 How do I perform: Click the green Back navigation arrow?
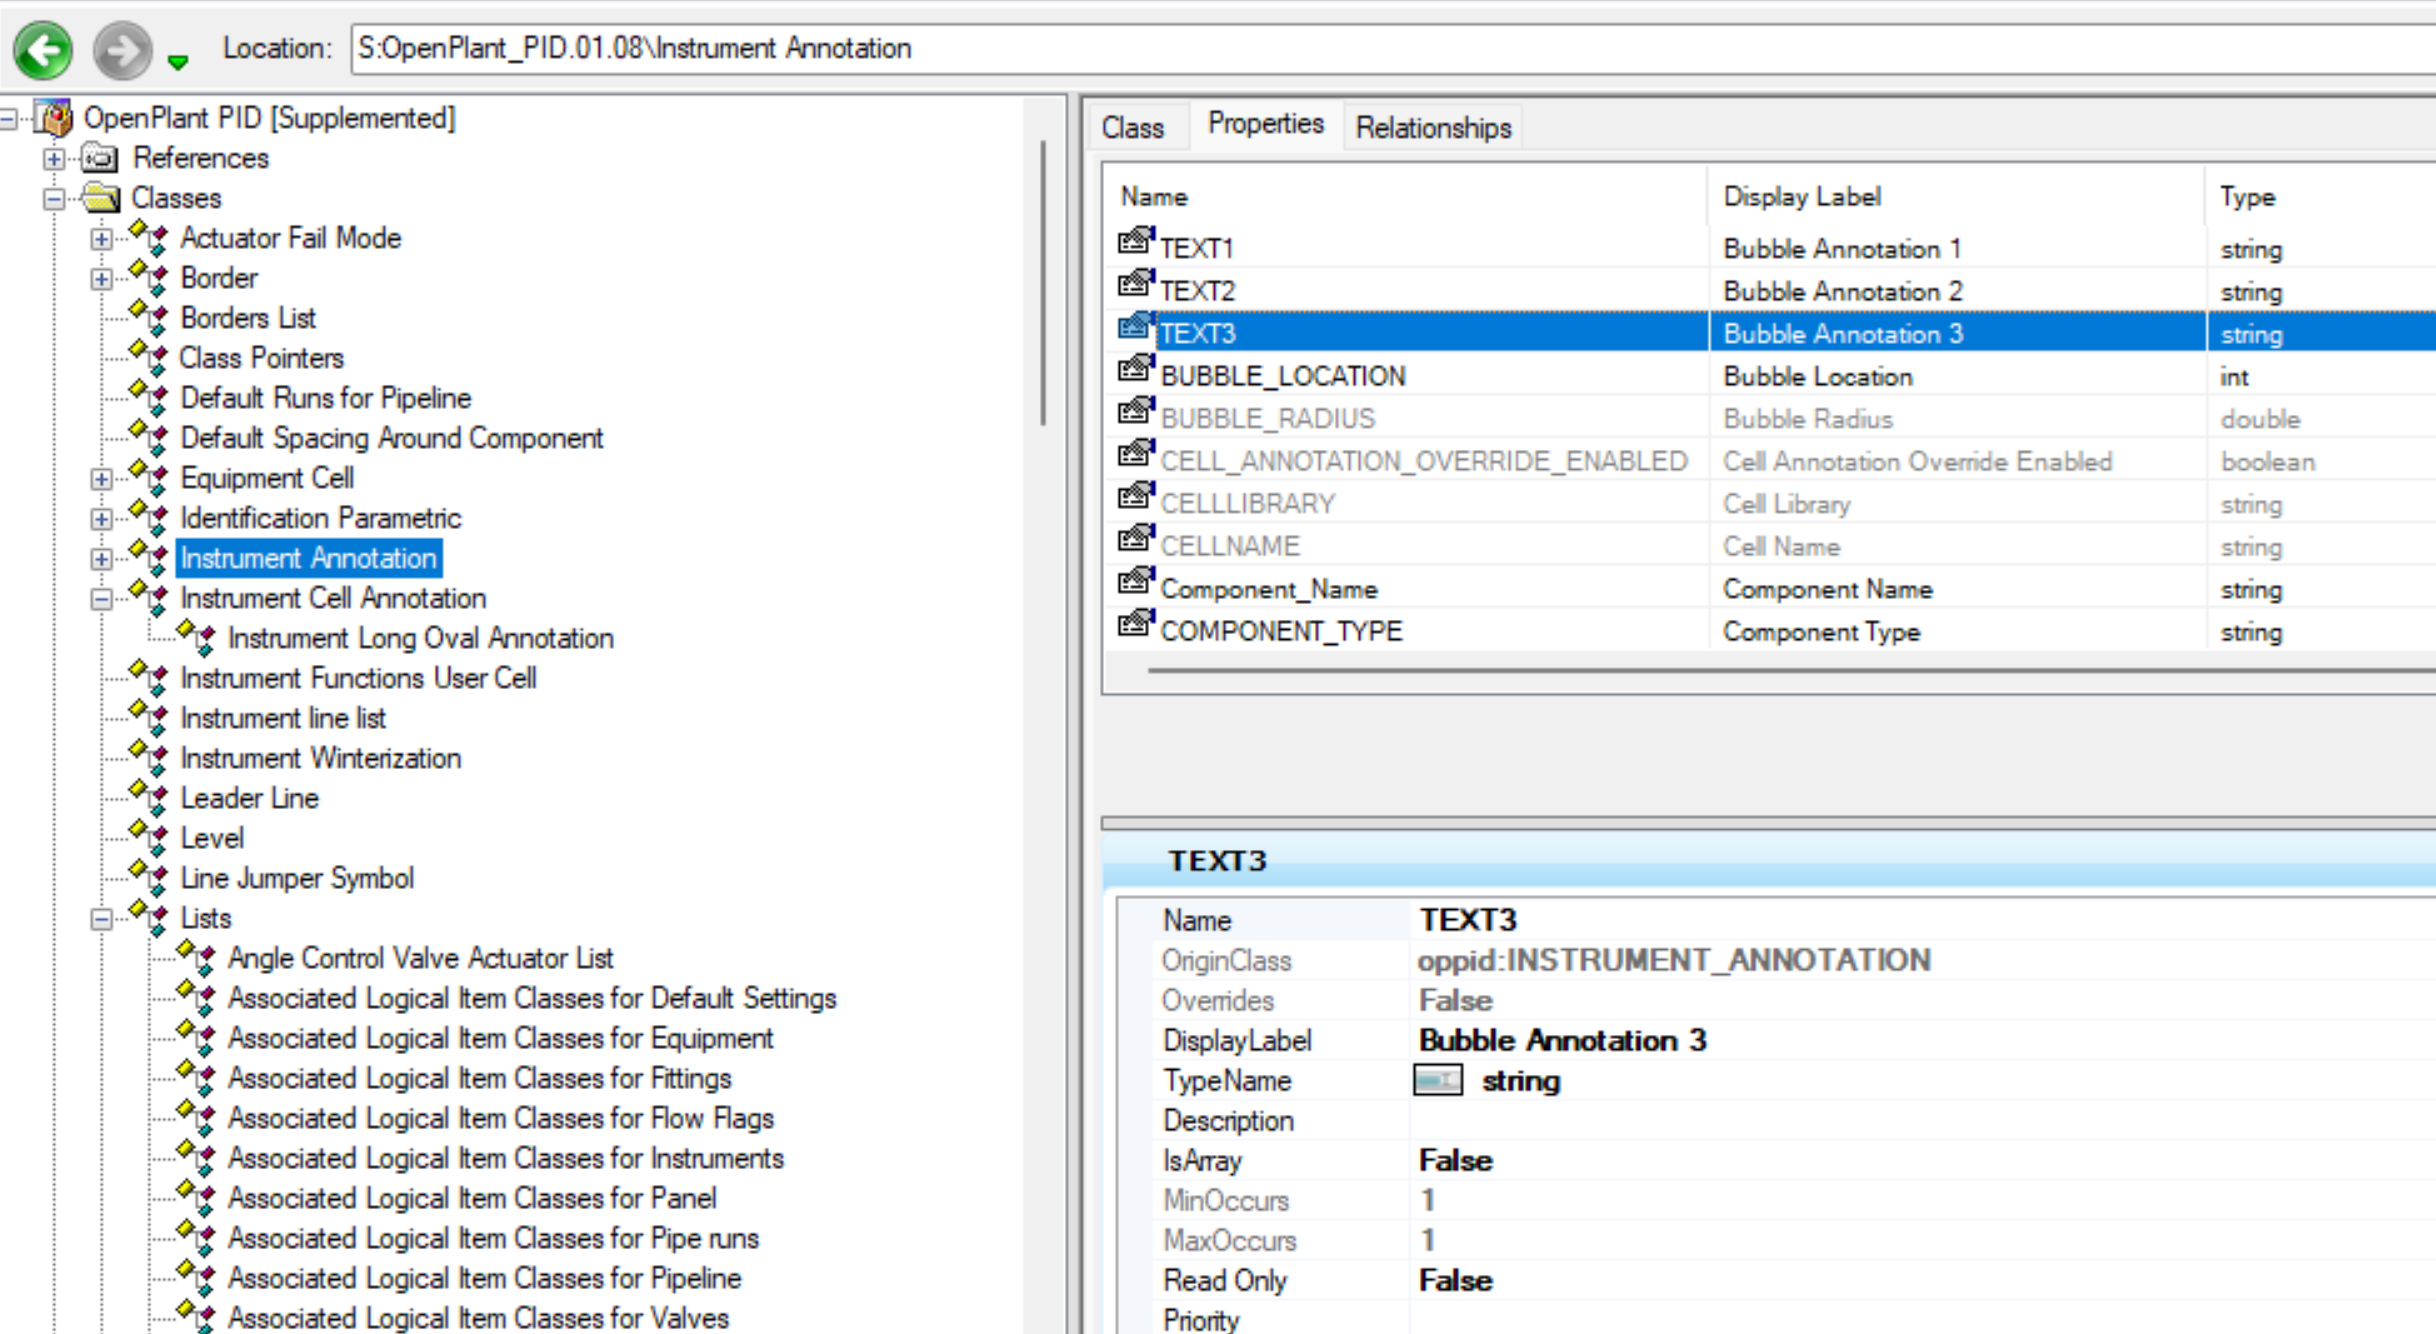43,49
